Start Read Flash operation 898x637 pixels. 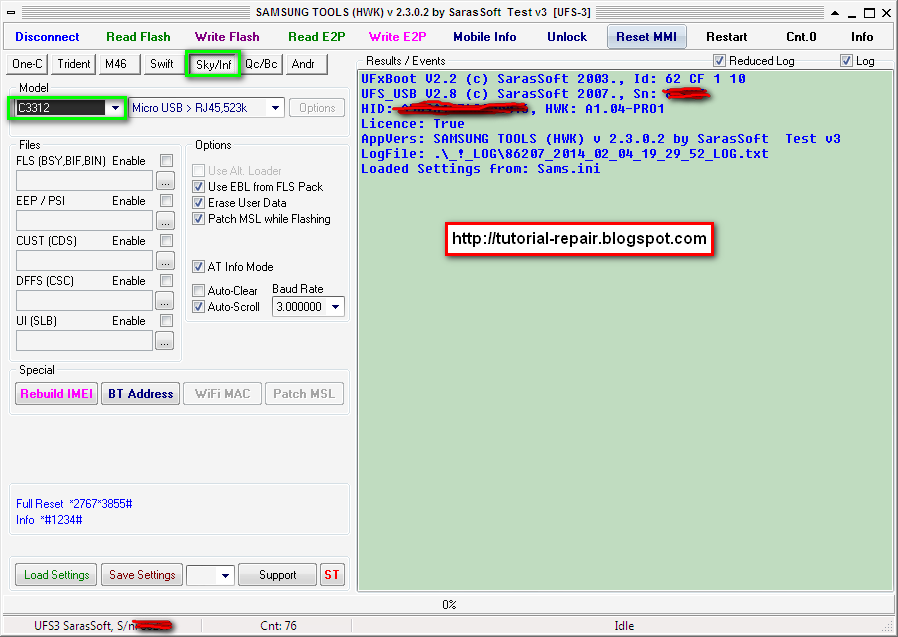(138, 37)
